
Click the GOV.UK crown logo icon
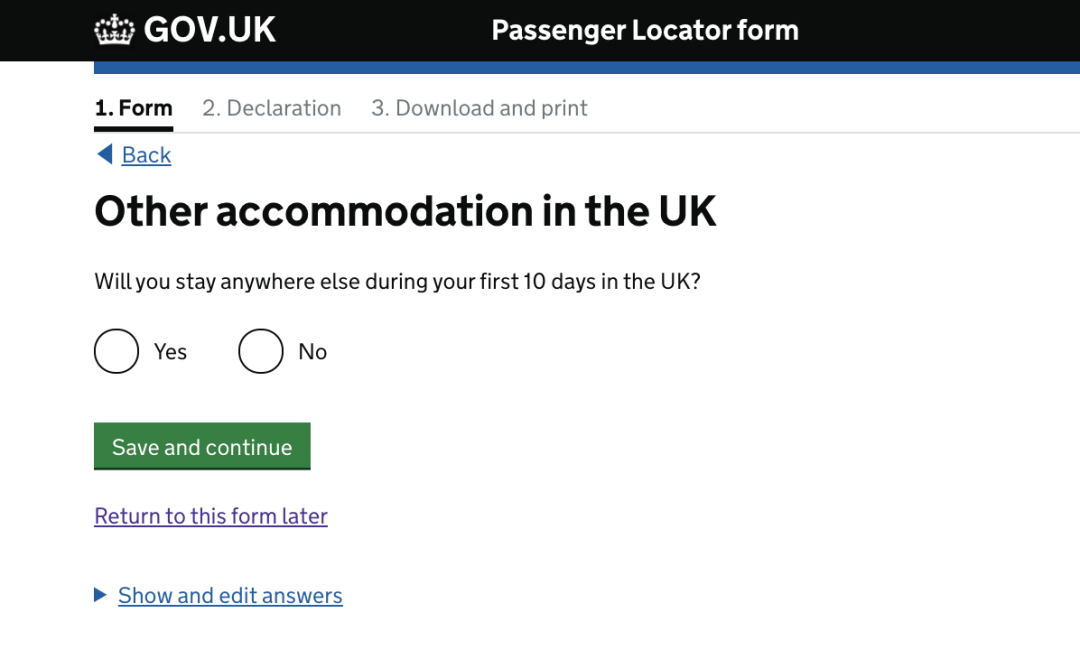(114, 30)
